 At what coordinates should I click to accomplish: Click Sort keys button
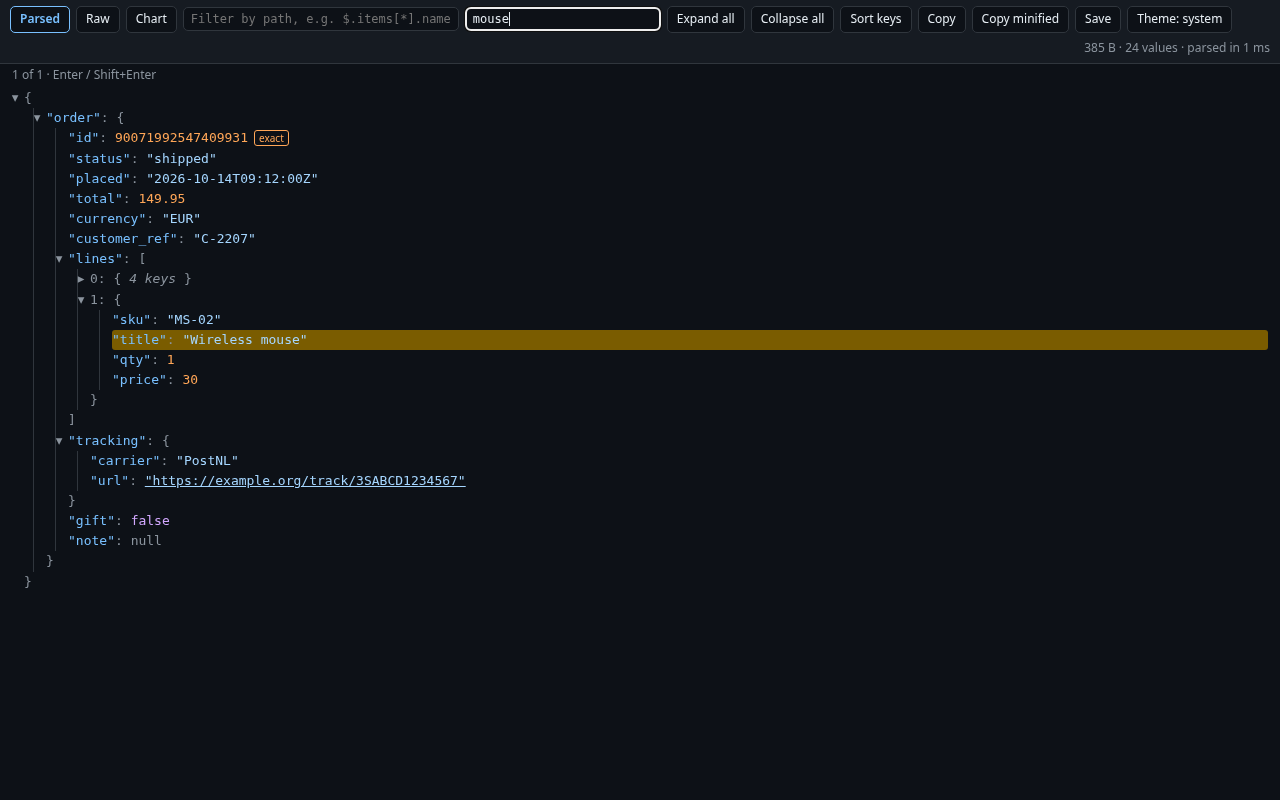coord(876,19)
